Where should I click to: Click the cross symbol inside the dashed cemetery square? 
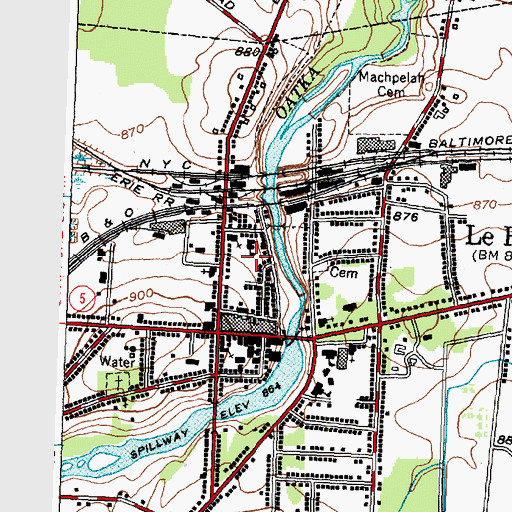point(118,381)
